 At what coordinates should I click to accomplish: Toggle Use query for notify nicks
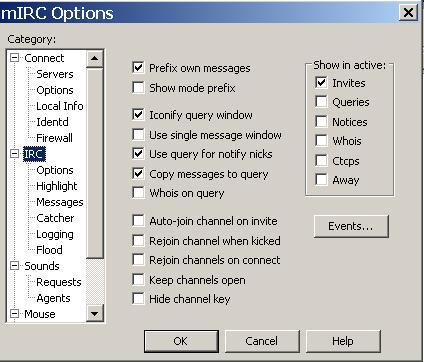138,154
